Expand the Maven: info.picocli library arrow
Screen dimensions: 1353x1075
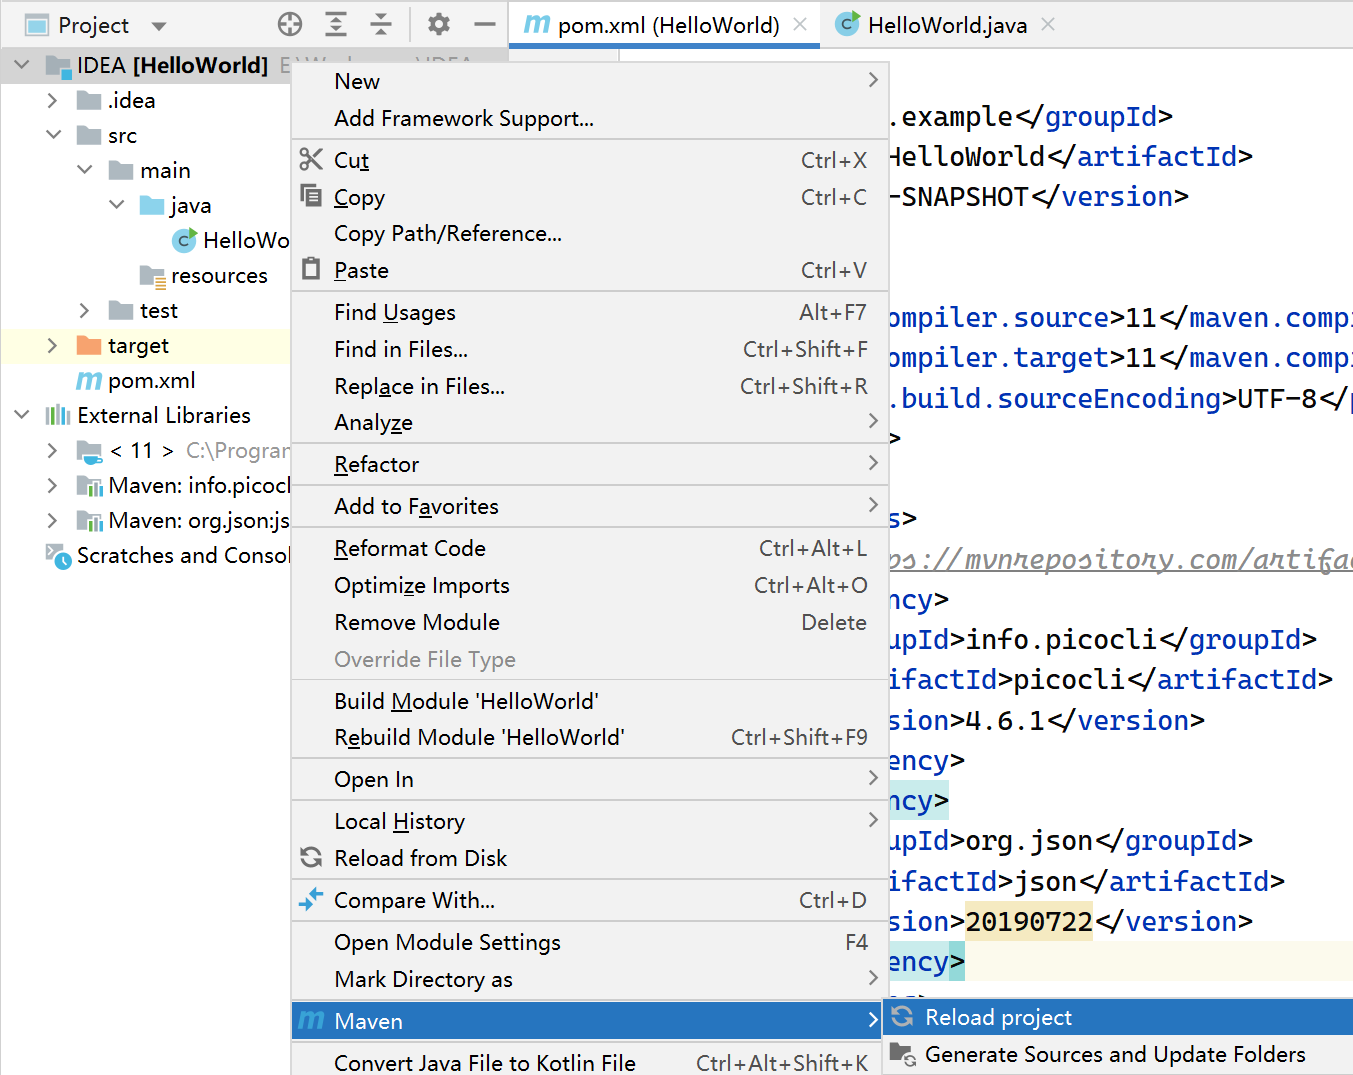[53, 485]
